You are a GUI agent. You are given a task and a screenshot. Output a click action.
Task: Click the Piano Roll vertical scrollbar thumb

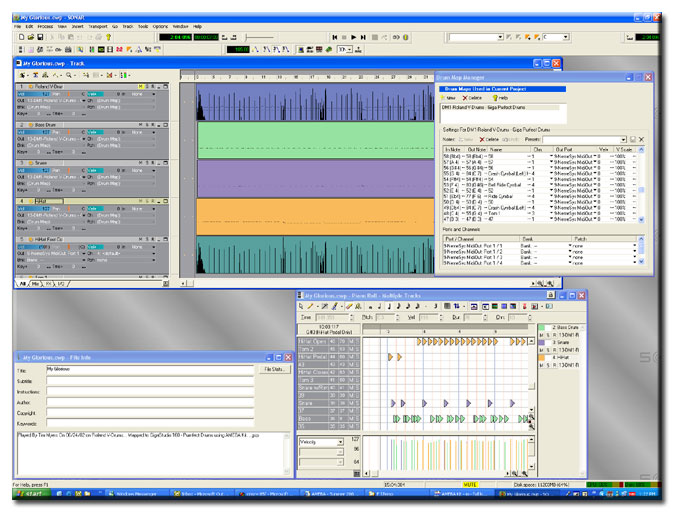[531, 386]
